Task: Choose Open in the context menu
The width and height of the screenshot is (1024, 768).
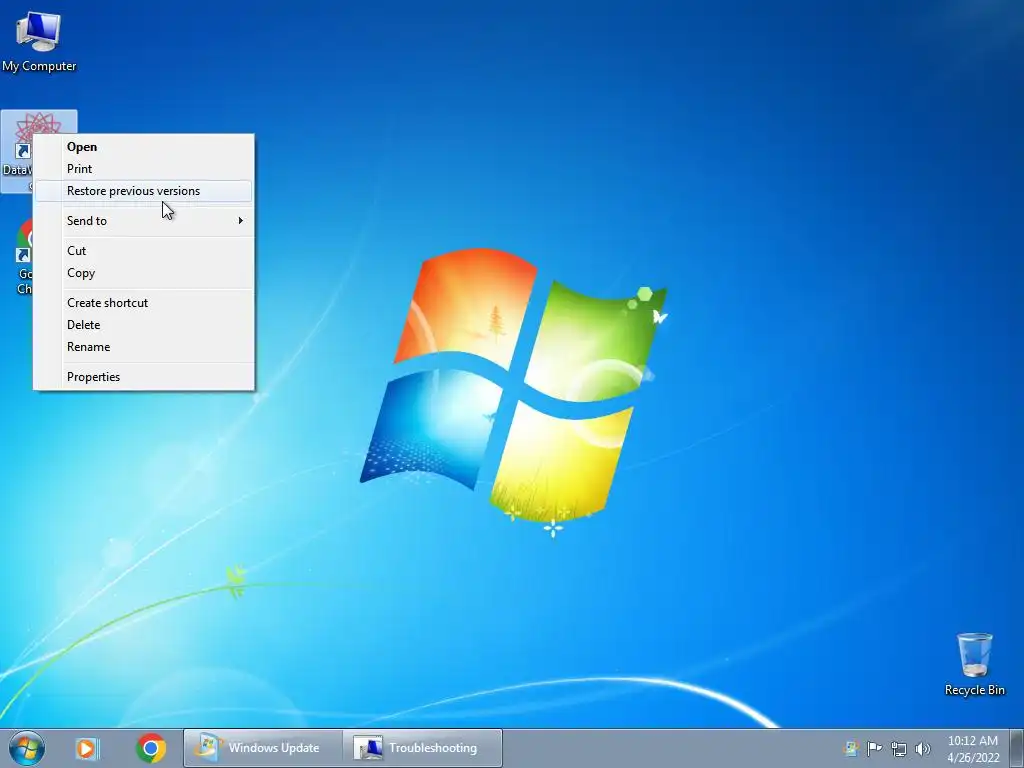Action: click(144, 147)
